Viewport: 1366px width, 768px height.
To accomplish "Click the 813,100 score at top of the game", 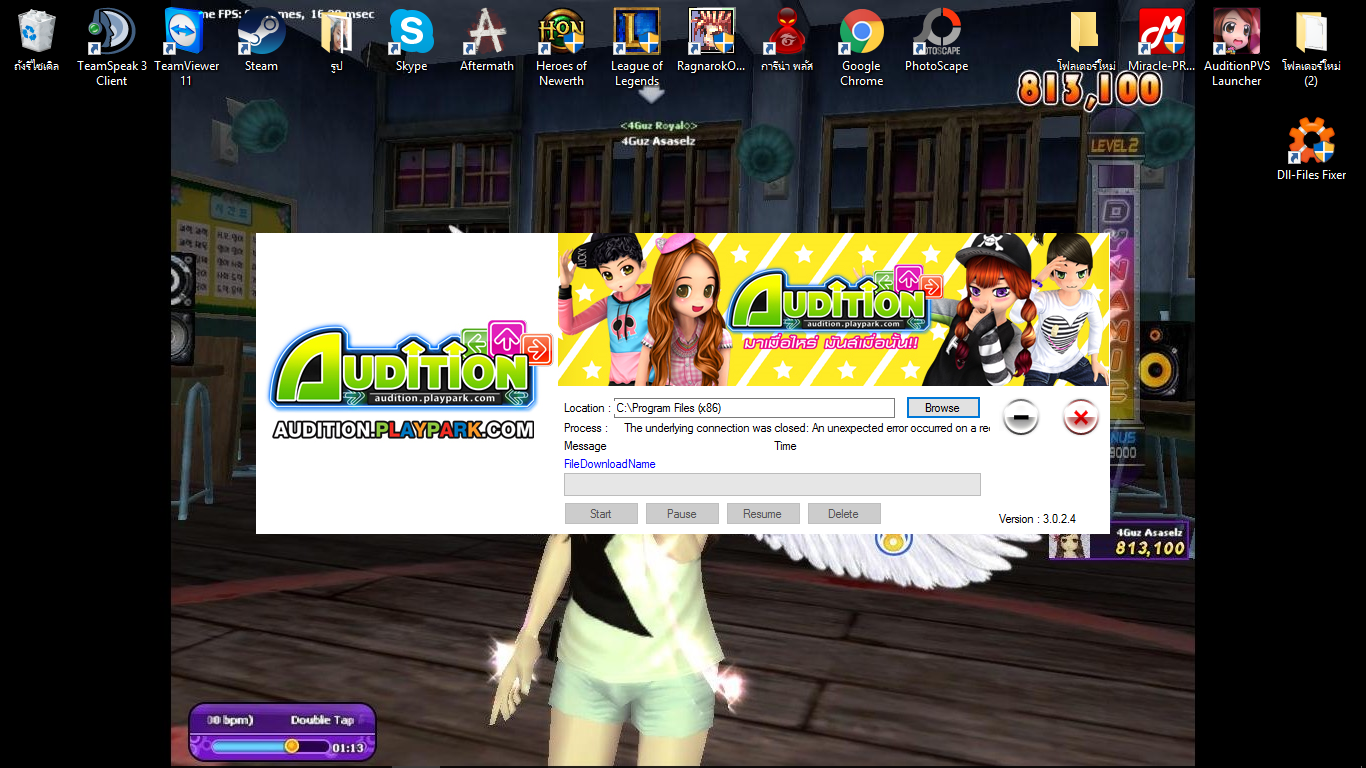I will pos(1089,89).
